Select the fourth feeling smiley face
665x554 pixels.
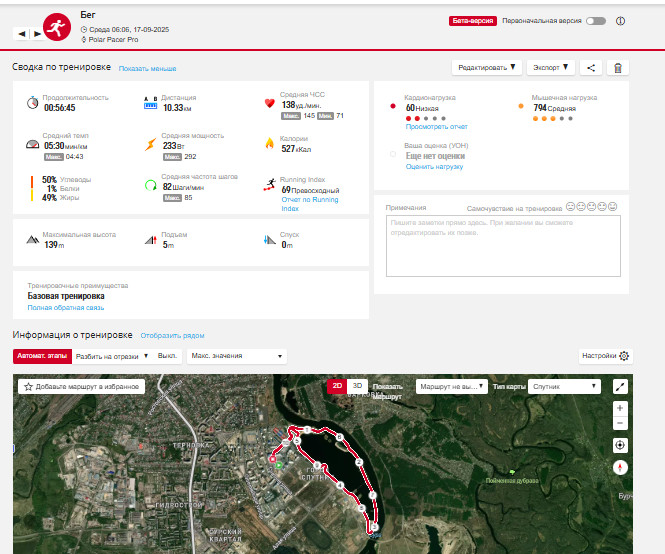tap(602, 207)
